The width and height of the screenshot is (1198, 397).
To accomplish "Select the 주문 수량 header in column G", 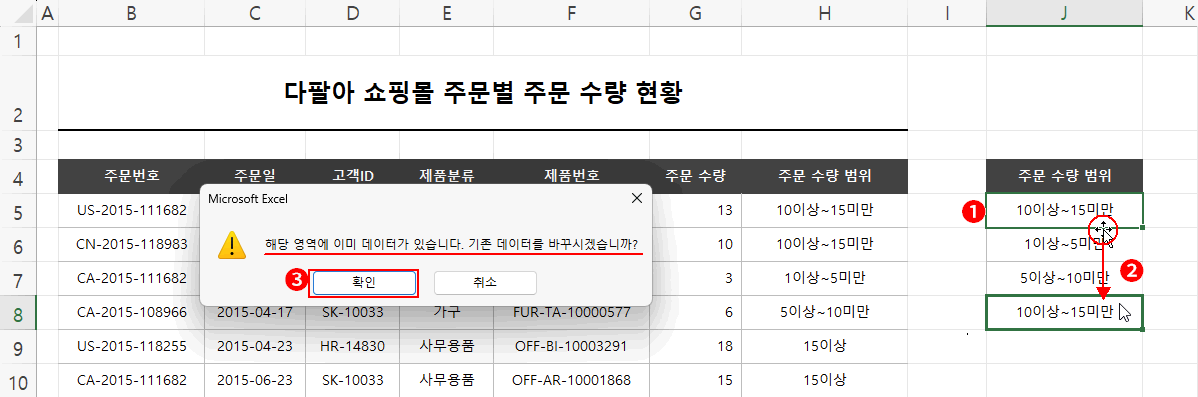I will 695,176.
